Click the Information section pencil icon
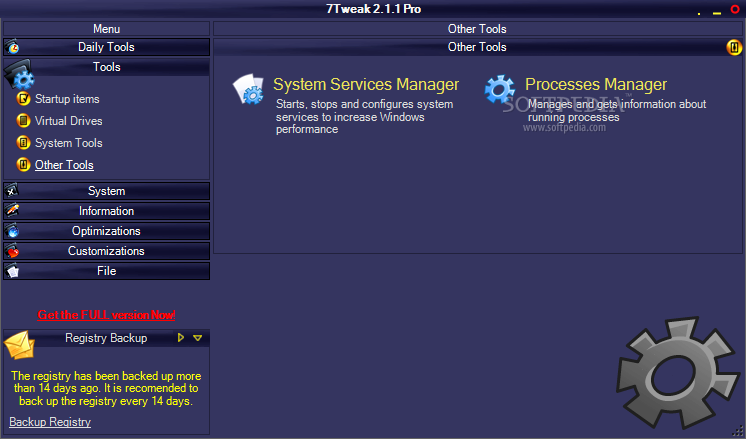 (12, 211)
